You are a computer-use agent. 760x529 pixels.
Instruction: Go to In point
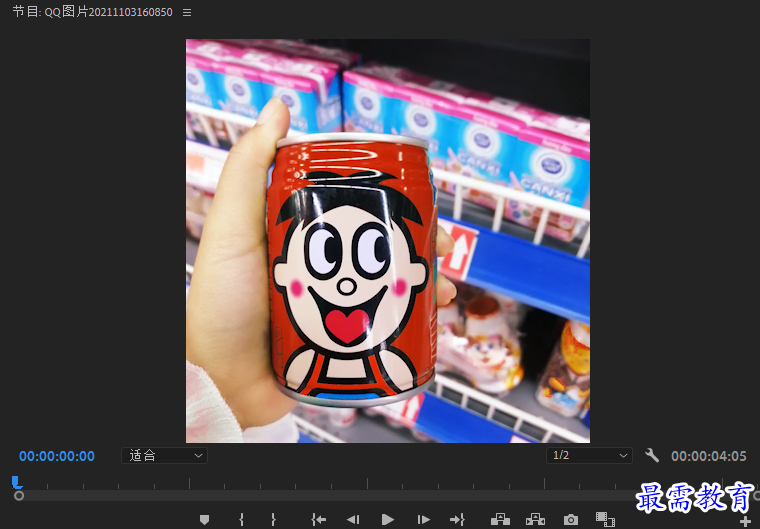(x=318, y=520)
